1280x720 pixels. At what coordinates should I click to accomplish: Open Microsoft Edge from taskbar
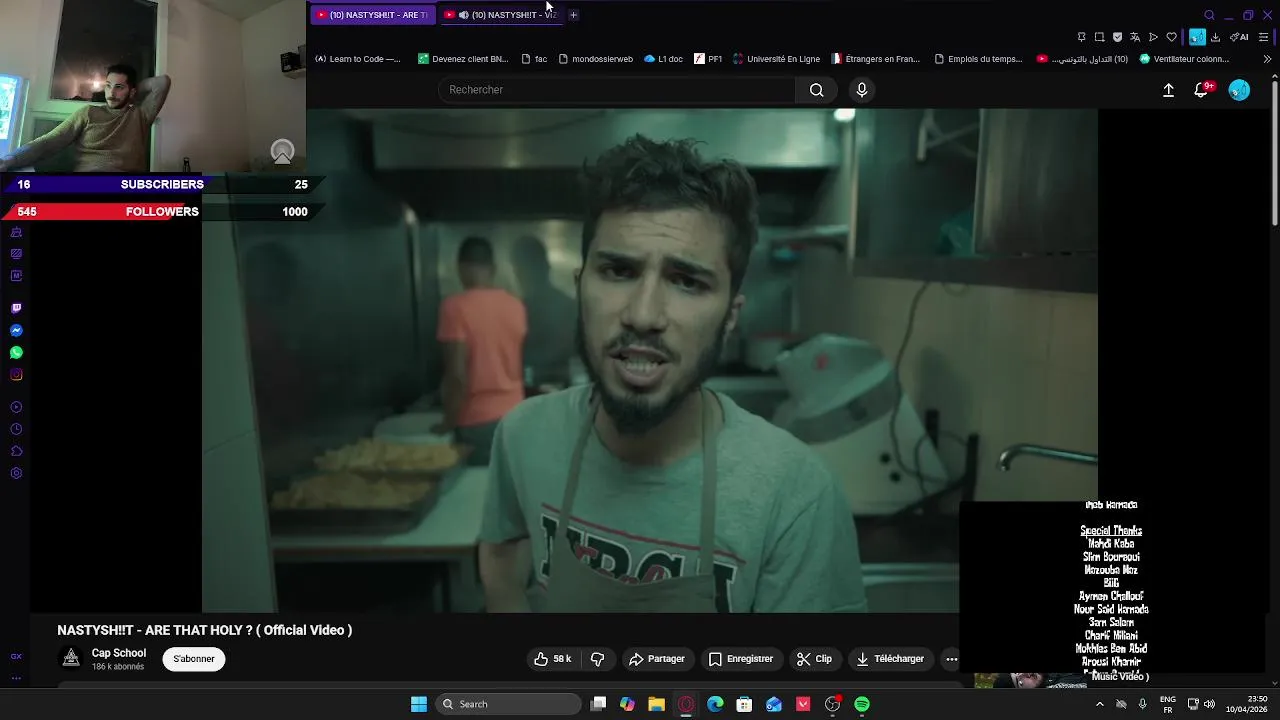click(715, 704)
